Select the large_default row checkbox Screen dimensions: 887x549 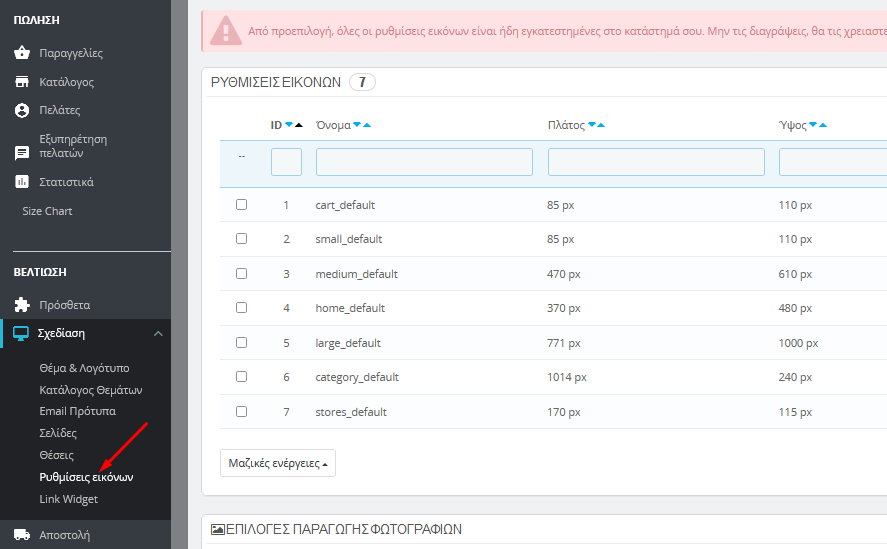click(242, 342)
